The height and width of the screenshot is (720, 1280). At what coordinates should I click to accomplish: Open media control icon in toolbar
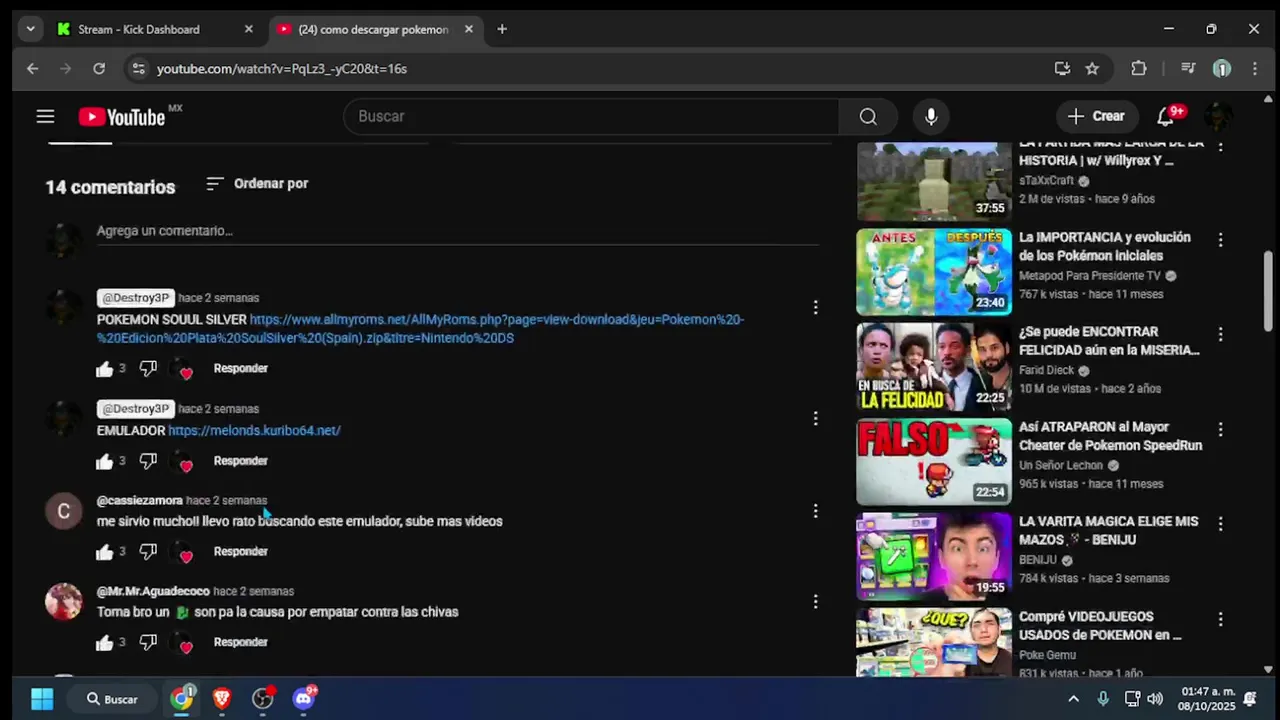(x=1188, y=68)
